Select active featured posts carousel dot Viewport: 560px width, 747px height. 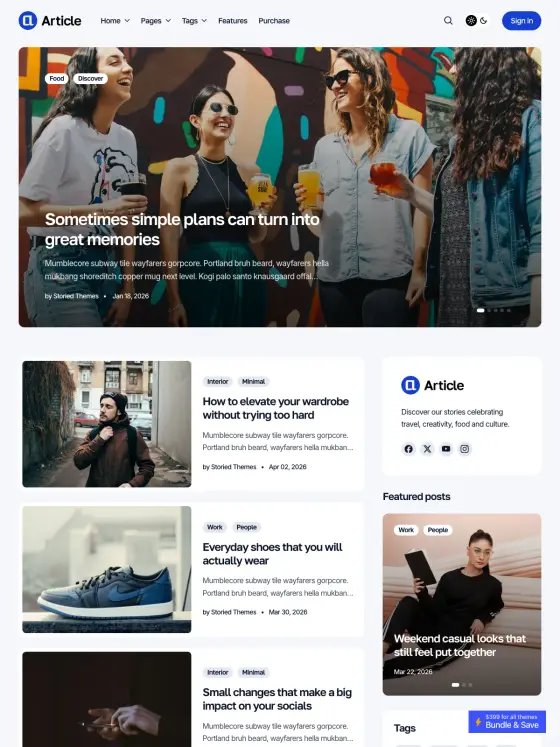(455, 685)
